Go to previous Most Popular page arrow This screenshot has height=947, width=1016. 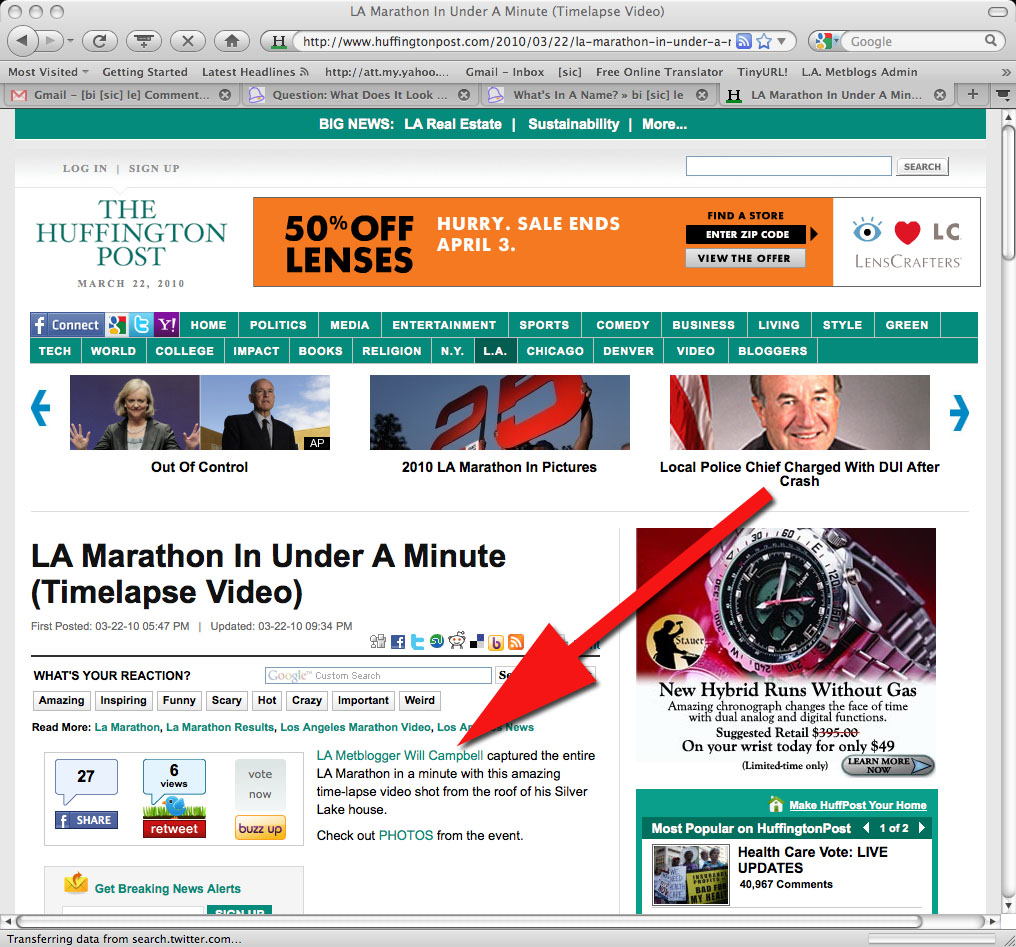866,828
